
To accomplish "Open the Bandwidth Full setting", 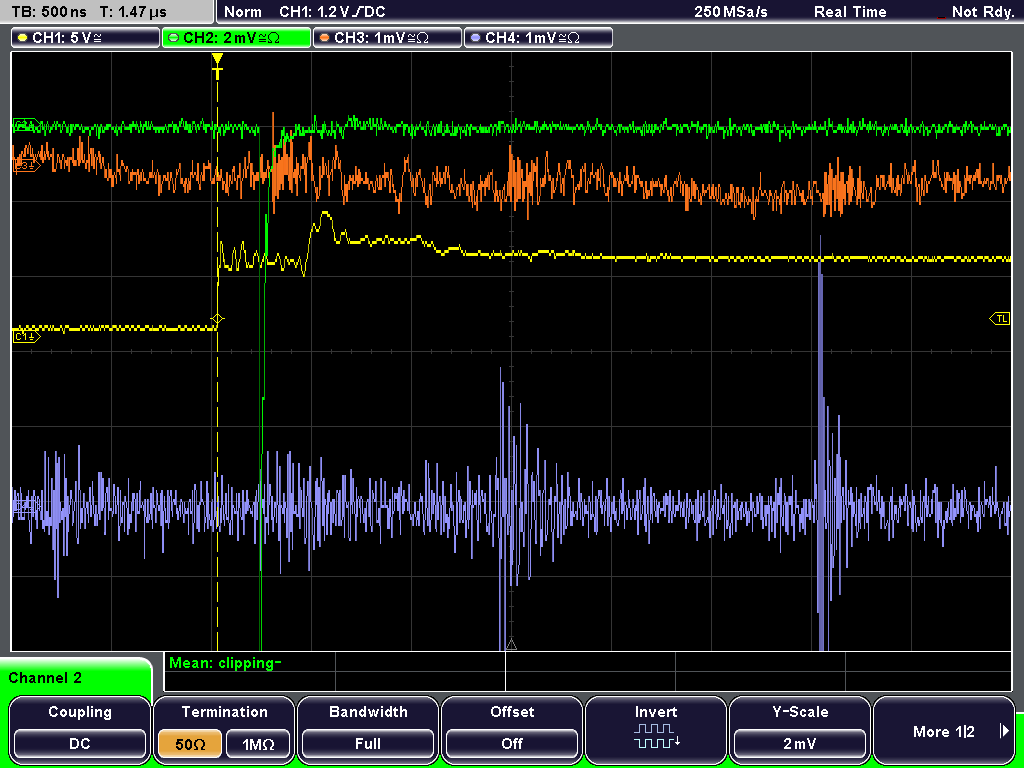I will click(368, 728).
